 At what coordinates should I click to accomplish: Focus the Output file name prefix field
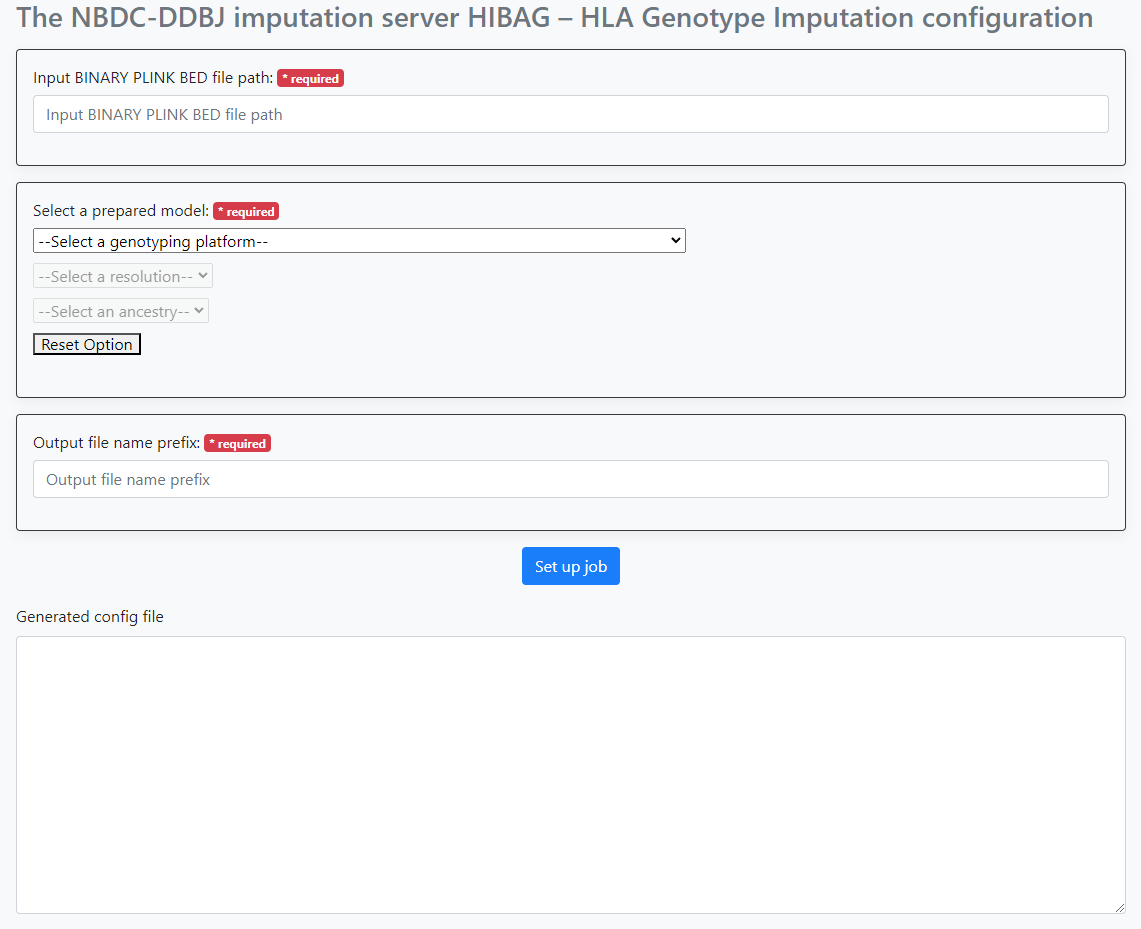[x=570, y=479]
